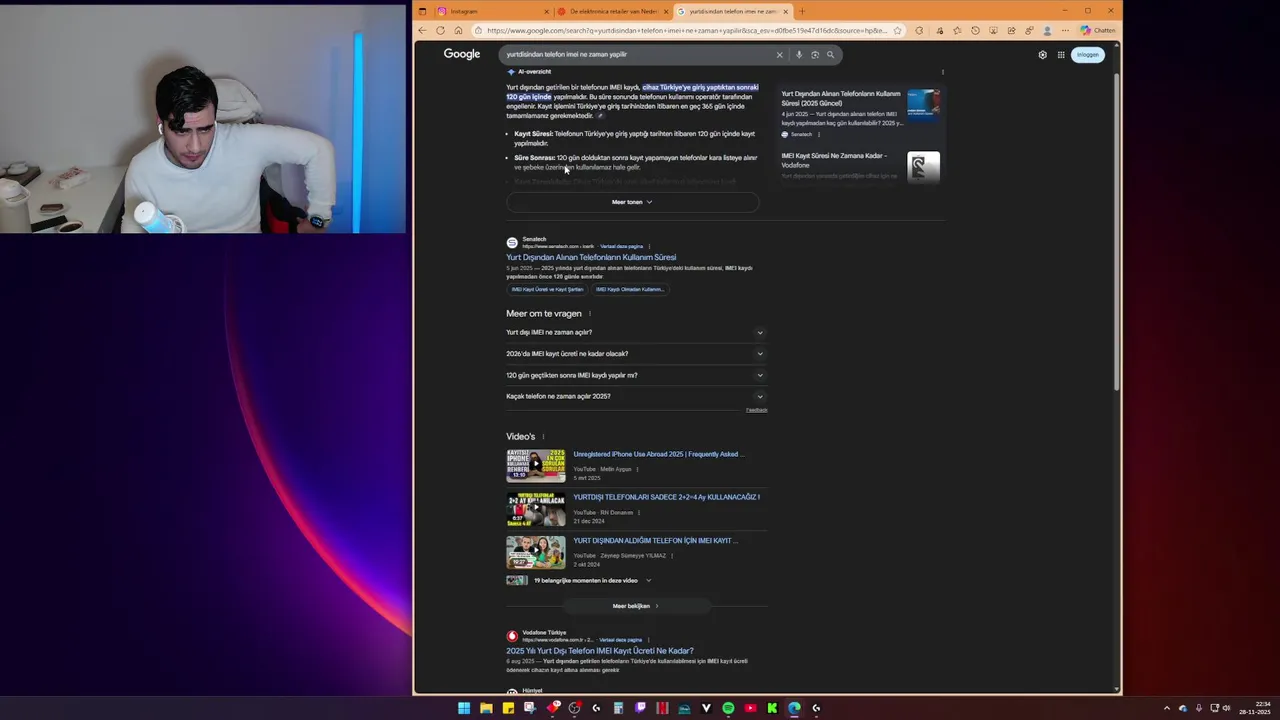
Task: Play 'Unregistered iPhone Use Abroad' video thumbnail
Action: point(535,465)
